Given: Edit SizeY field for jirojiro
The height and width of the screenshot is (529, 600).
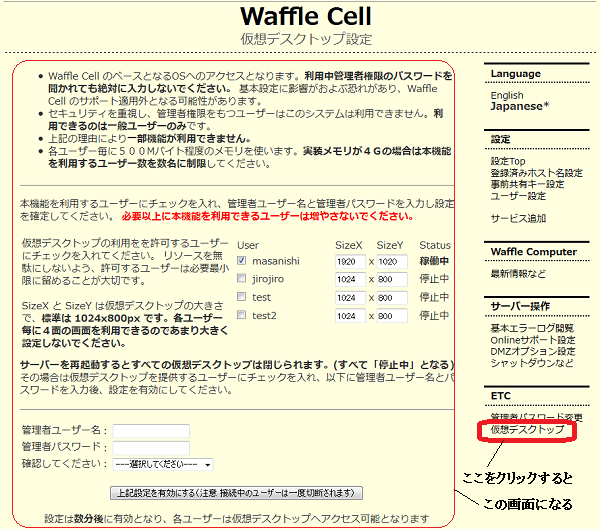Looking at the screenshot, I should click(x=392, y=279).
